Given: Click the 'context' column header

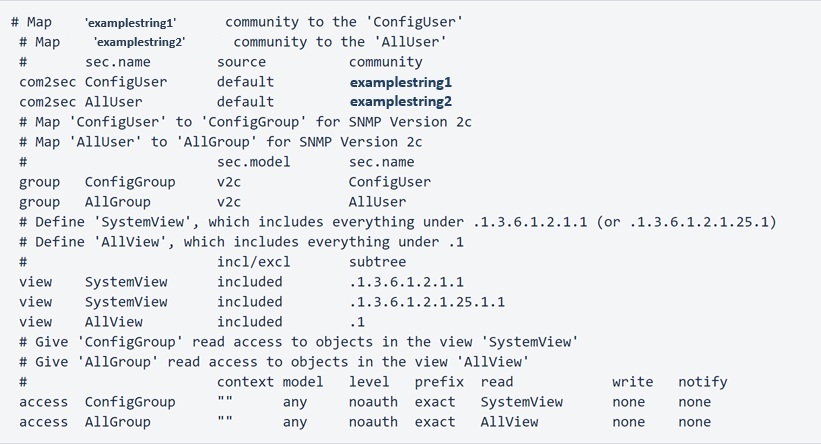Looking at the screenshot, I should tap(245, 382).
